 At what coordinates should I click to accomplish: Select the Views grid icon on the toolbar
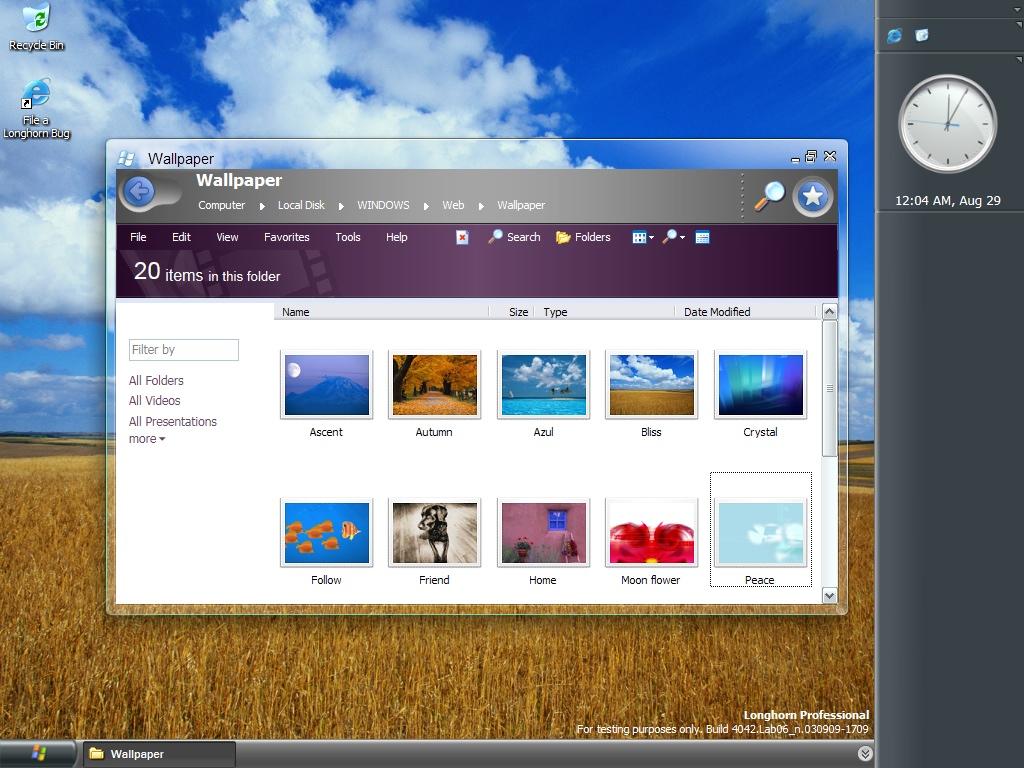(x=639, y=237)
